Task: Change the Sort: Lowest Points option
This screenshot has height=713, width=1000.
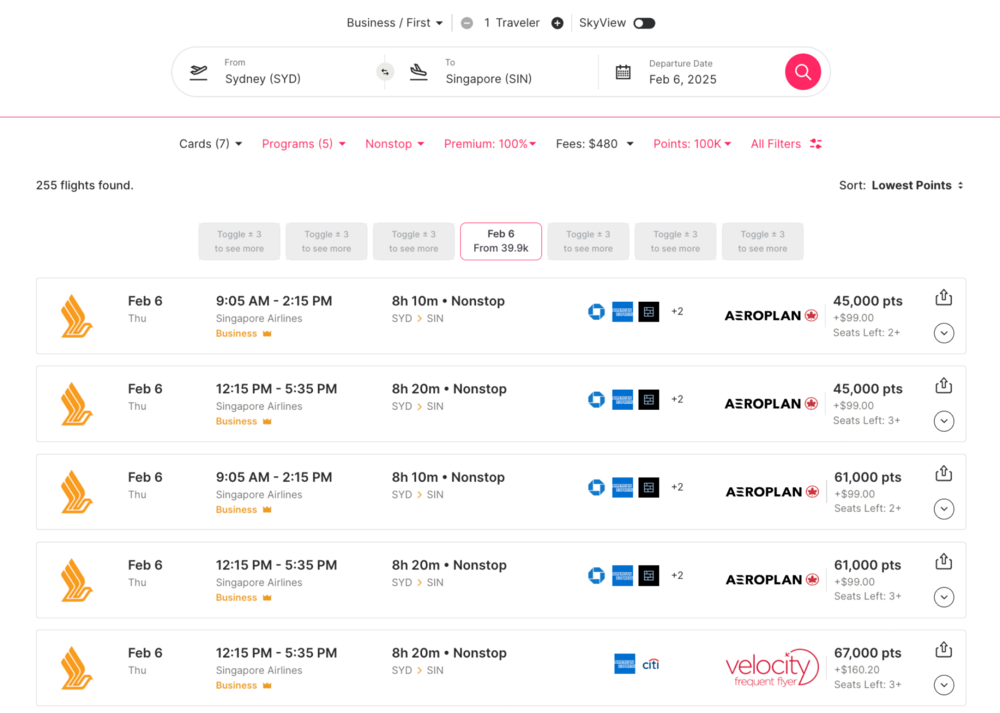Action: click(916, 185)
